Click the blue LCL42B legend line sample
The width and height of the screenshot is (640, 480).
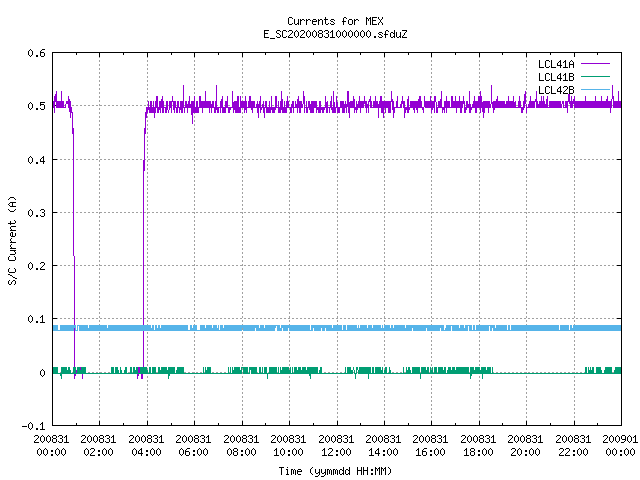[596, 89]
